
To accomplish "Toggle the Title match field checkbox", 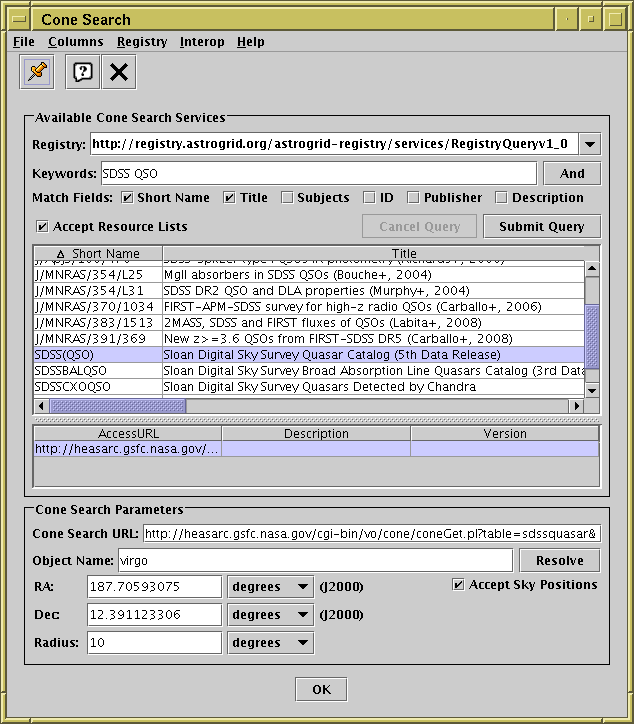I will tap(229, 198).
